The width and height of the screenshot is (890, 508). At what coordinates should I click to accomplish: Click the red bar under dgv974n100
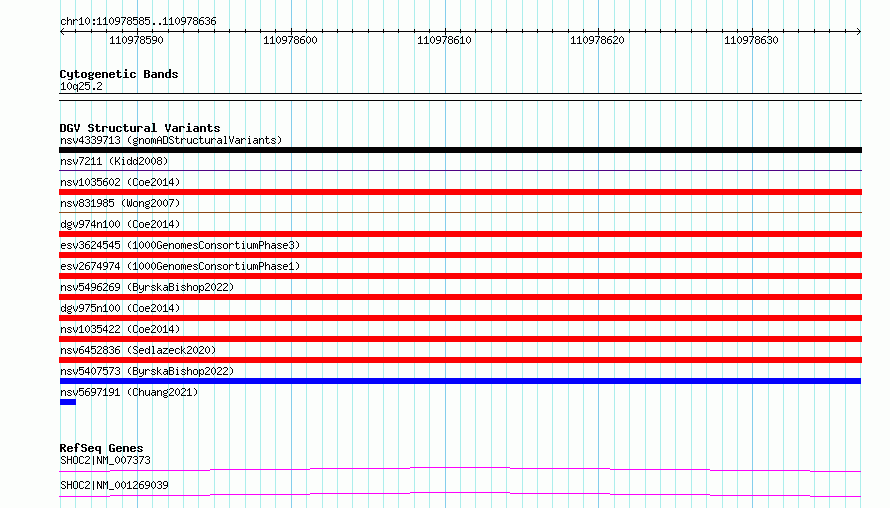pos(460,234)
